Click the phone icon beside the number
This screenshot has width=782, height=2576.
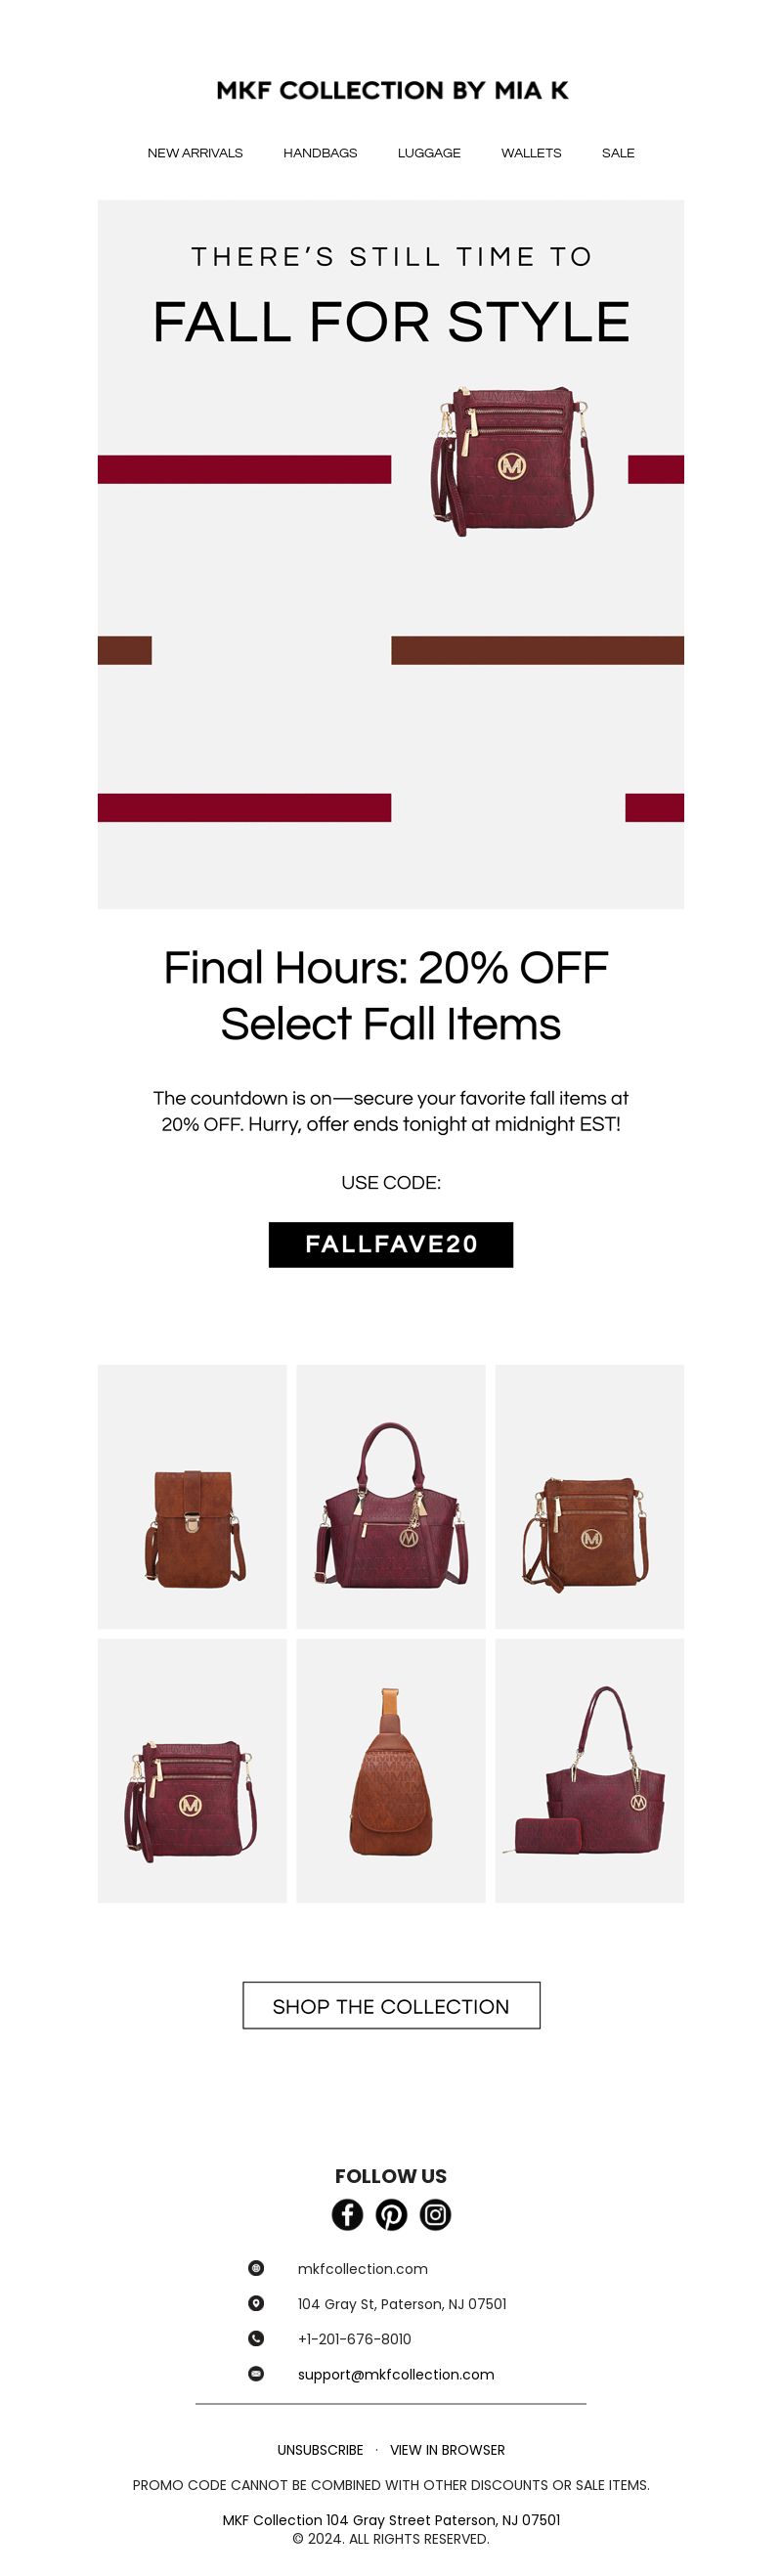point(256,2337)
